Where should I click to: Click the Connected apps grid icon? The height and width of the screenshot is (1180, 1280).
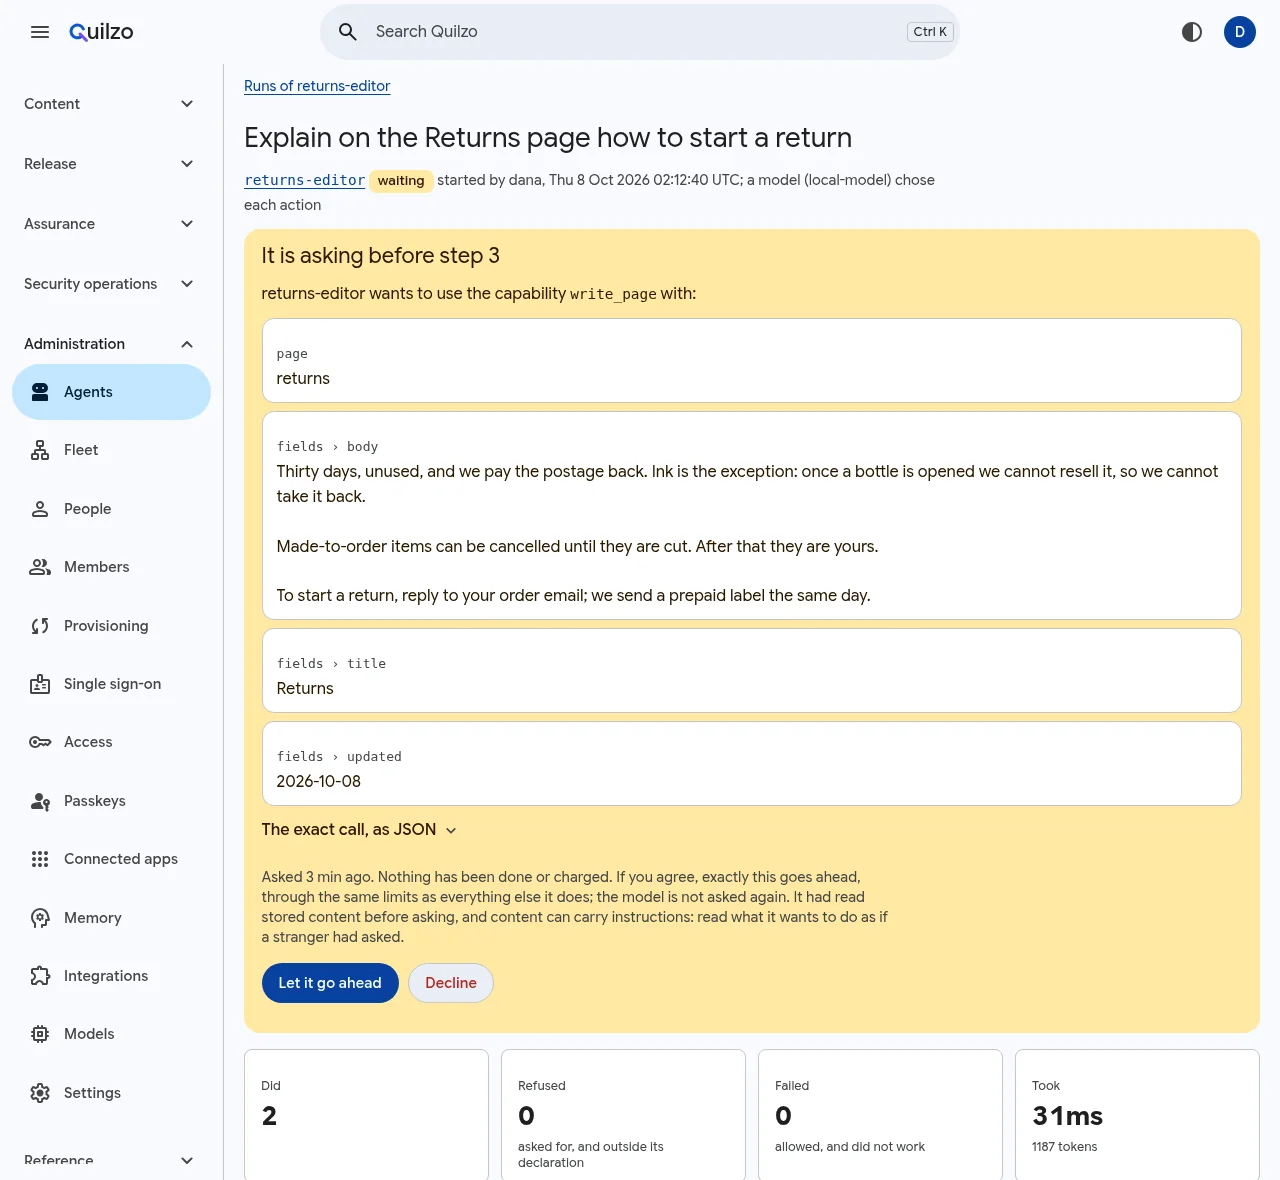point(40,859)
